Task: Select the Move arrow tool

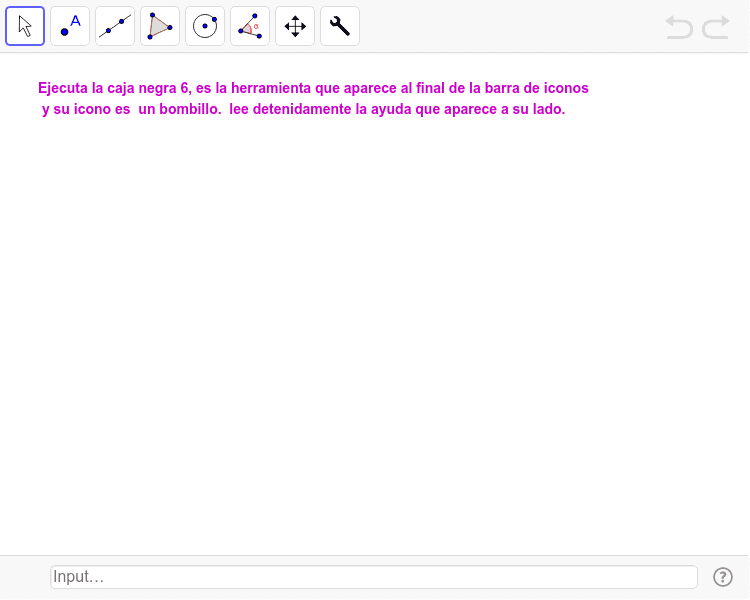Action: point(25,26)
